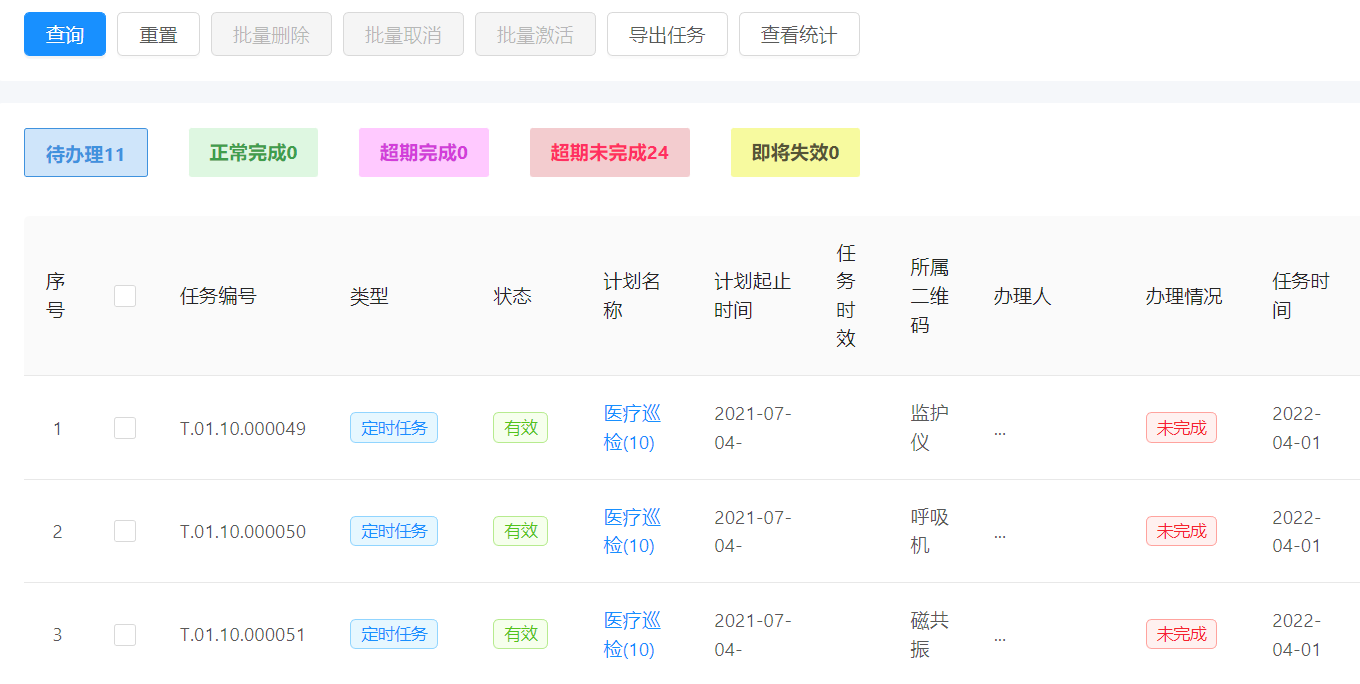1360x684 pixels.
Task: Switch to the 正常完成0 filter tab
Action: (x=253, y=152)
